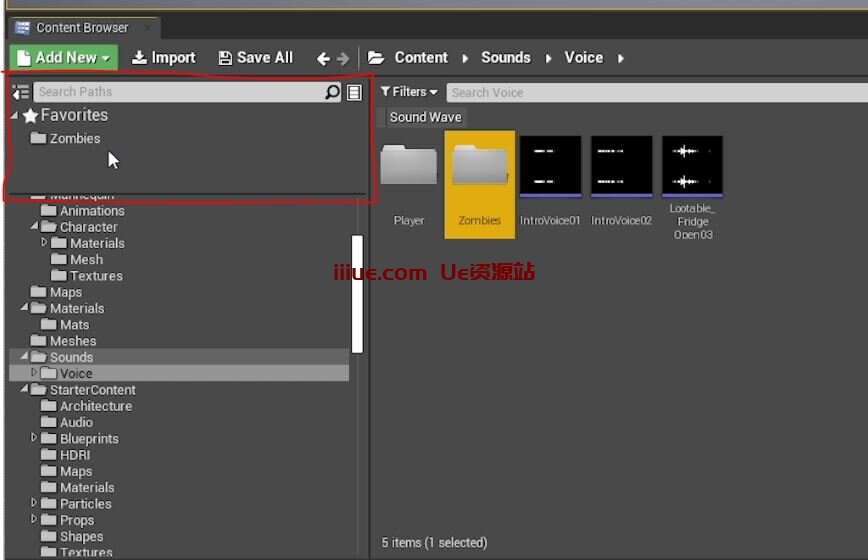This screenshot has height=560, width=868.
Task: Open the Add New dropdown
Action: tap(64, 58)
